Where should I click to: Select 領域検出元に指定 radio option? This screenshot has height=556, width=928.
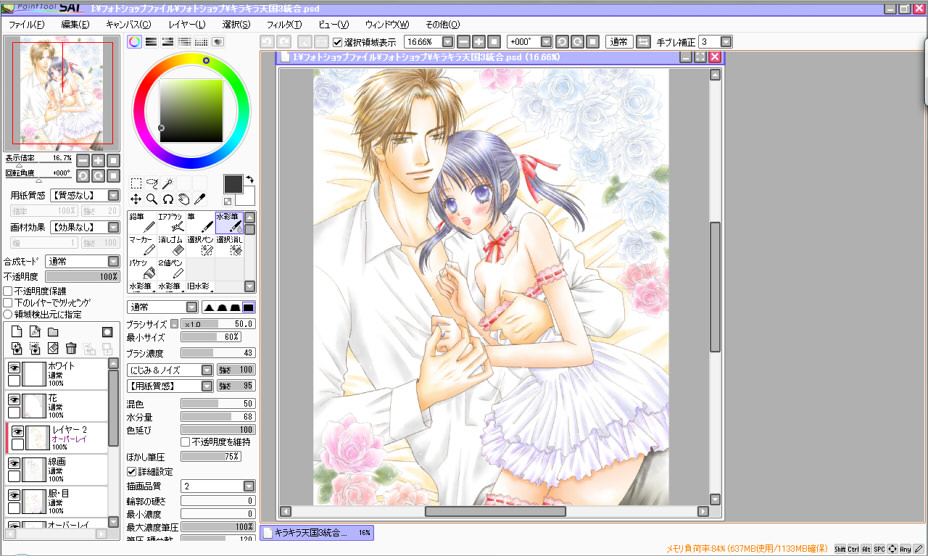pos(8,314)
